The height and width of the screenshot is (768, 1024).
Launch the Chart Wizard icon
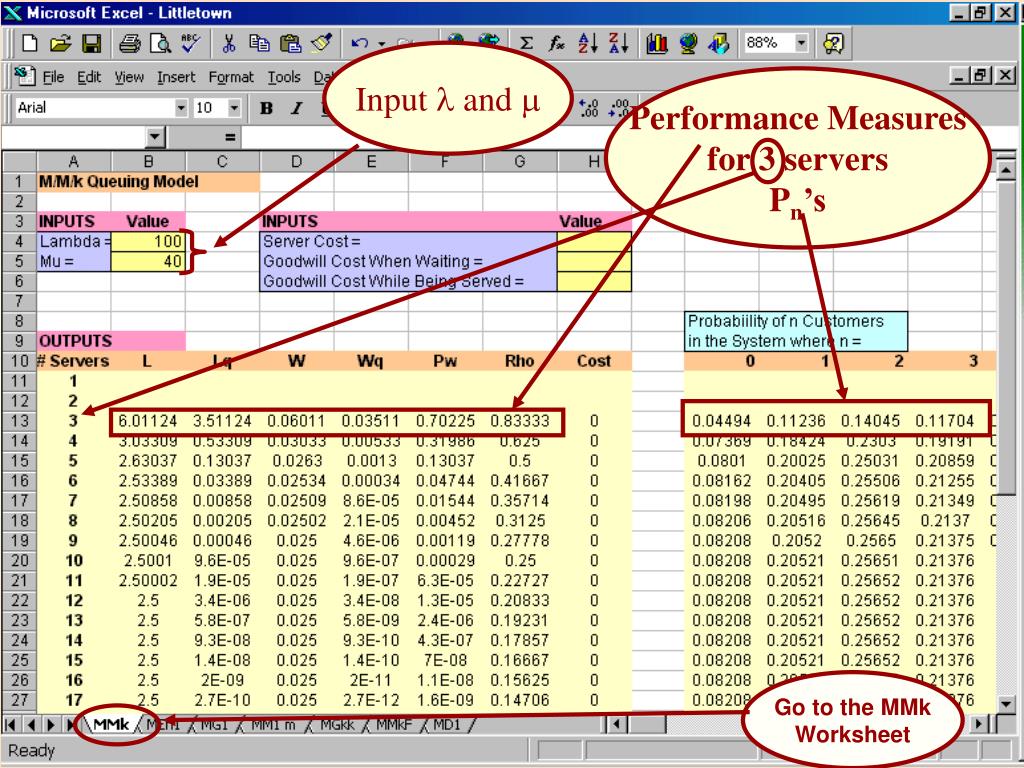point(656,44)
